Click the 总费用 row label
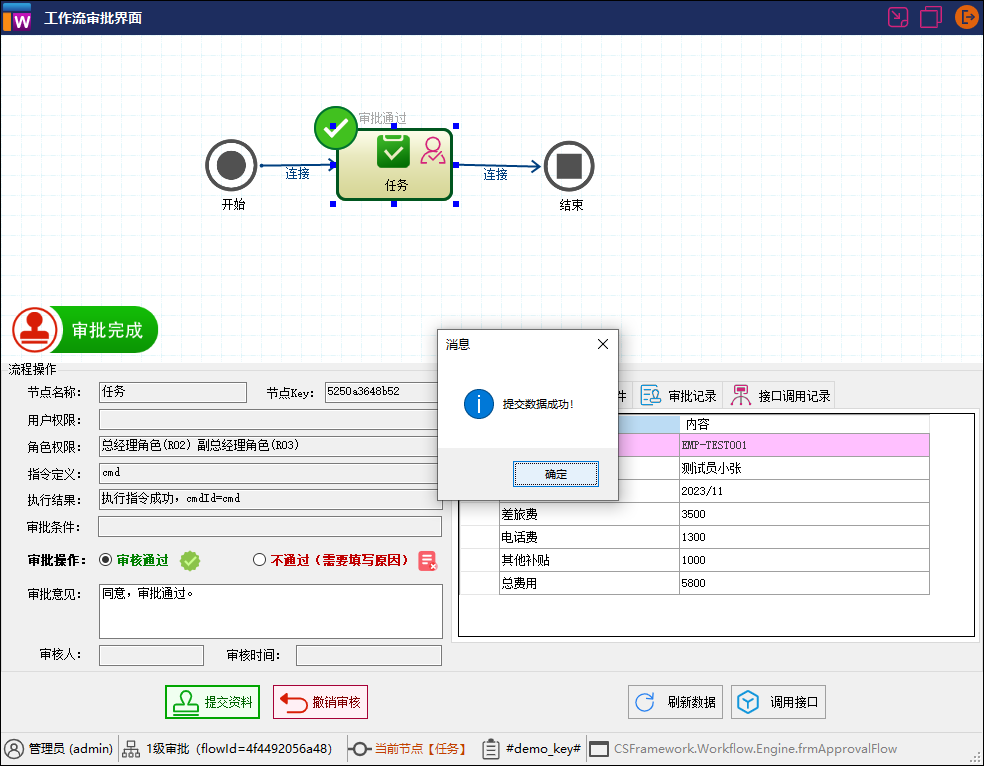This screenshot has width=984, height=766. [x=589, y=583]
